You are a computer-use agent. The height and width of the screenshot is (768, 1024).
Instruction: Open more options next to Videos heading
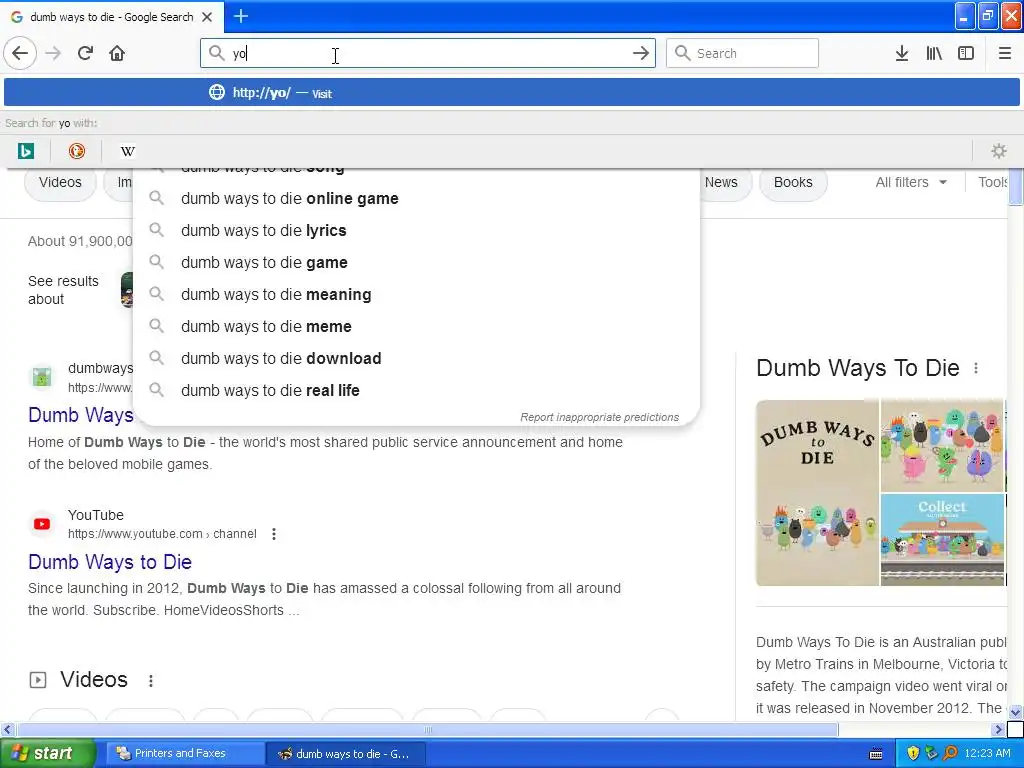[151, 680]
